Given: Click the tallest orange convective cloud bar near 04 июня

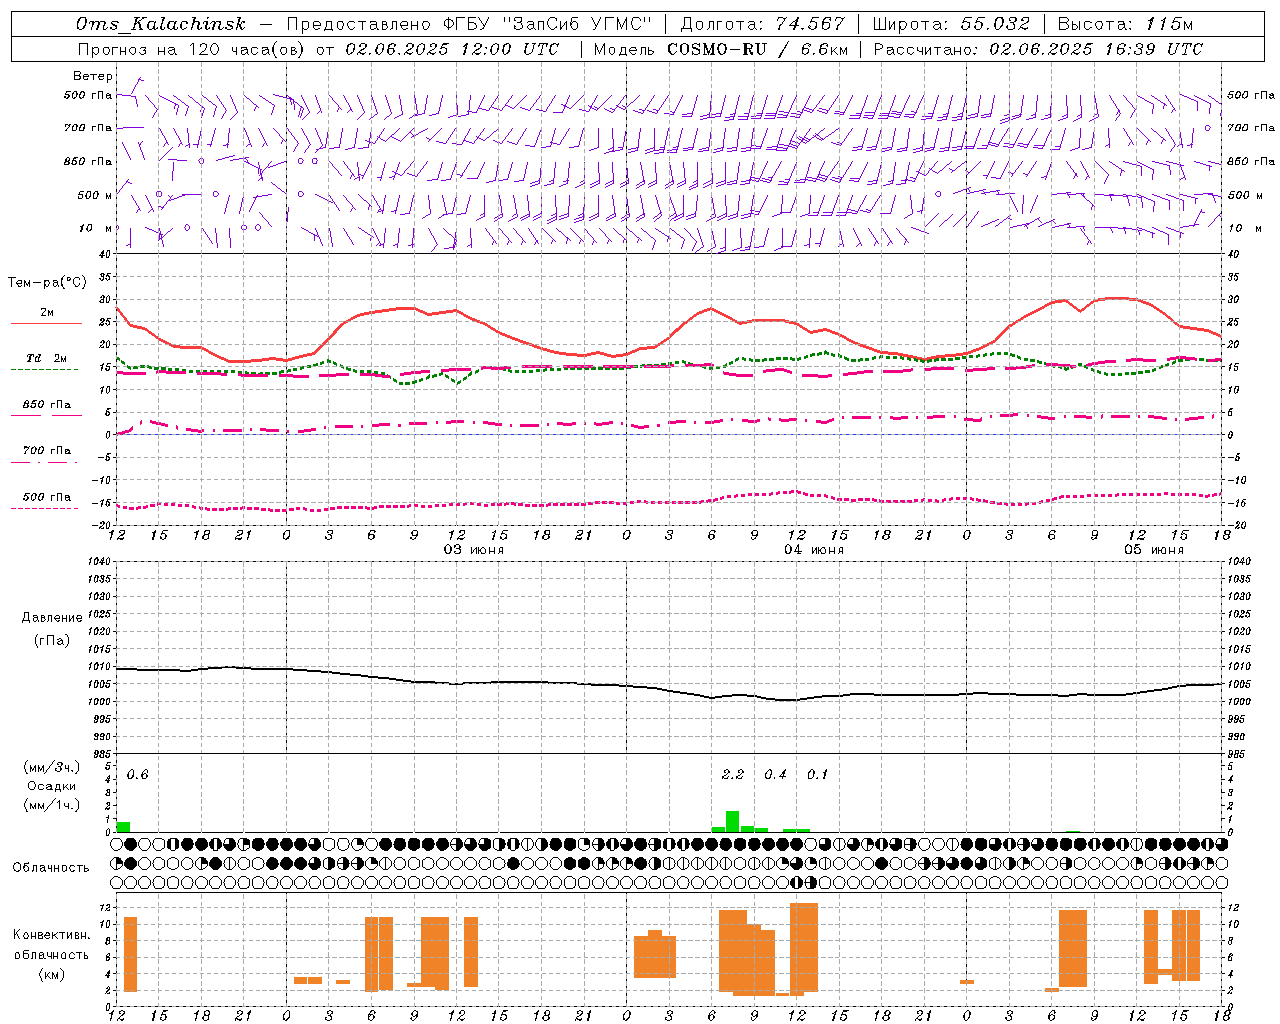Looking at the screenshot, I should (x=804, y=948).
